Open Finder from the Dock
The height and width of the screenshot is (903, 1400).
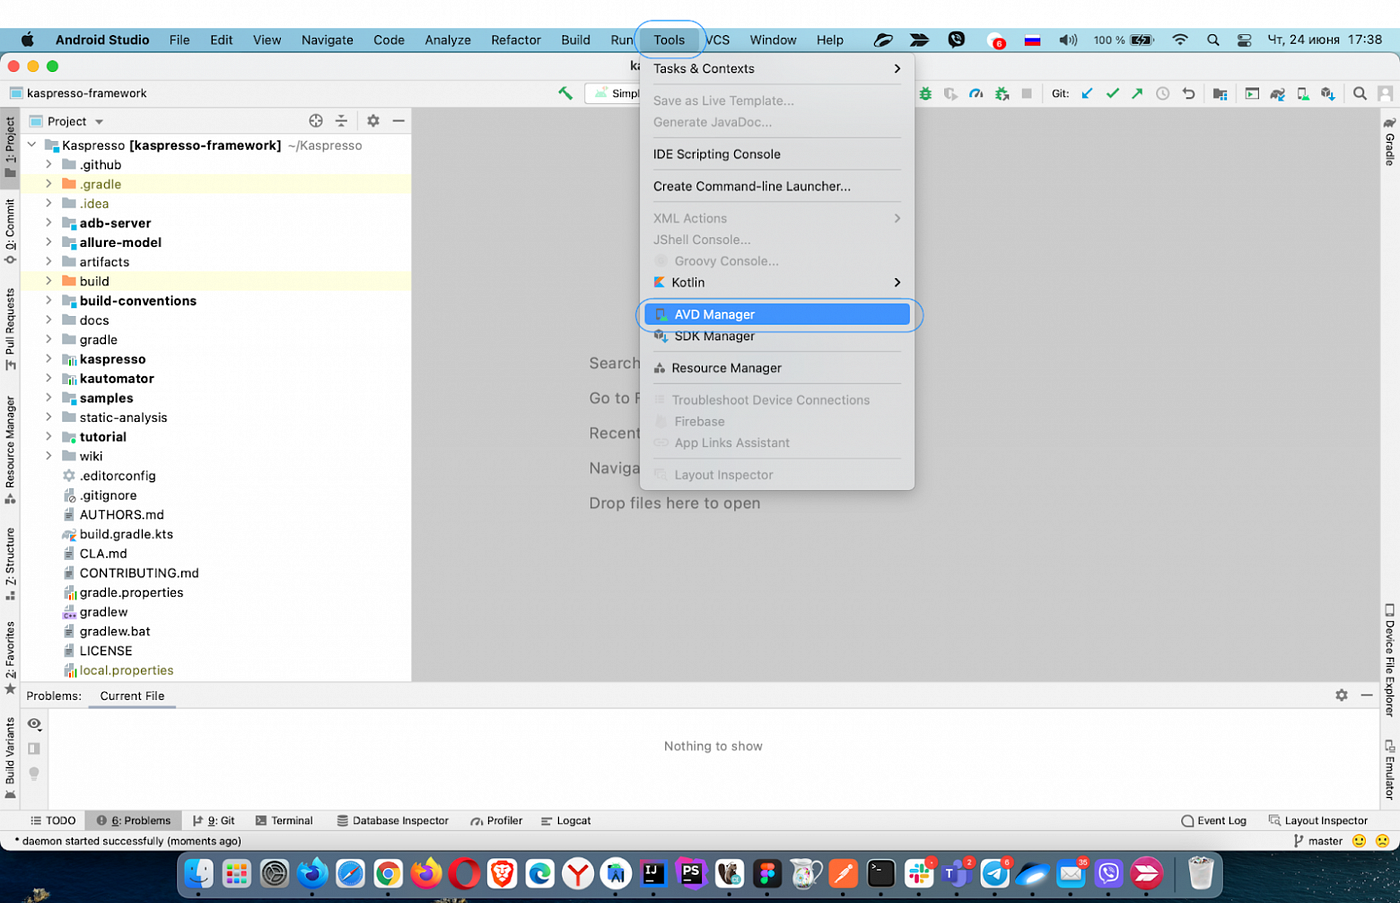pos(199,874)
